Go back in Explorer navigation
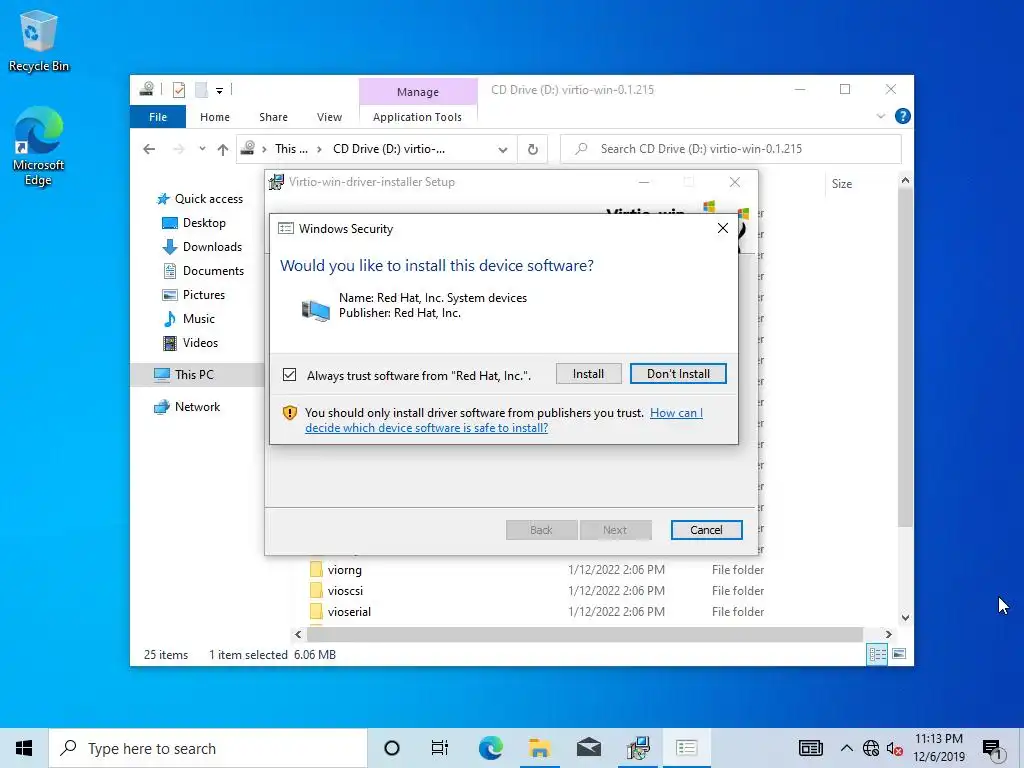 pos(149,149)
